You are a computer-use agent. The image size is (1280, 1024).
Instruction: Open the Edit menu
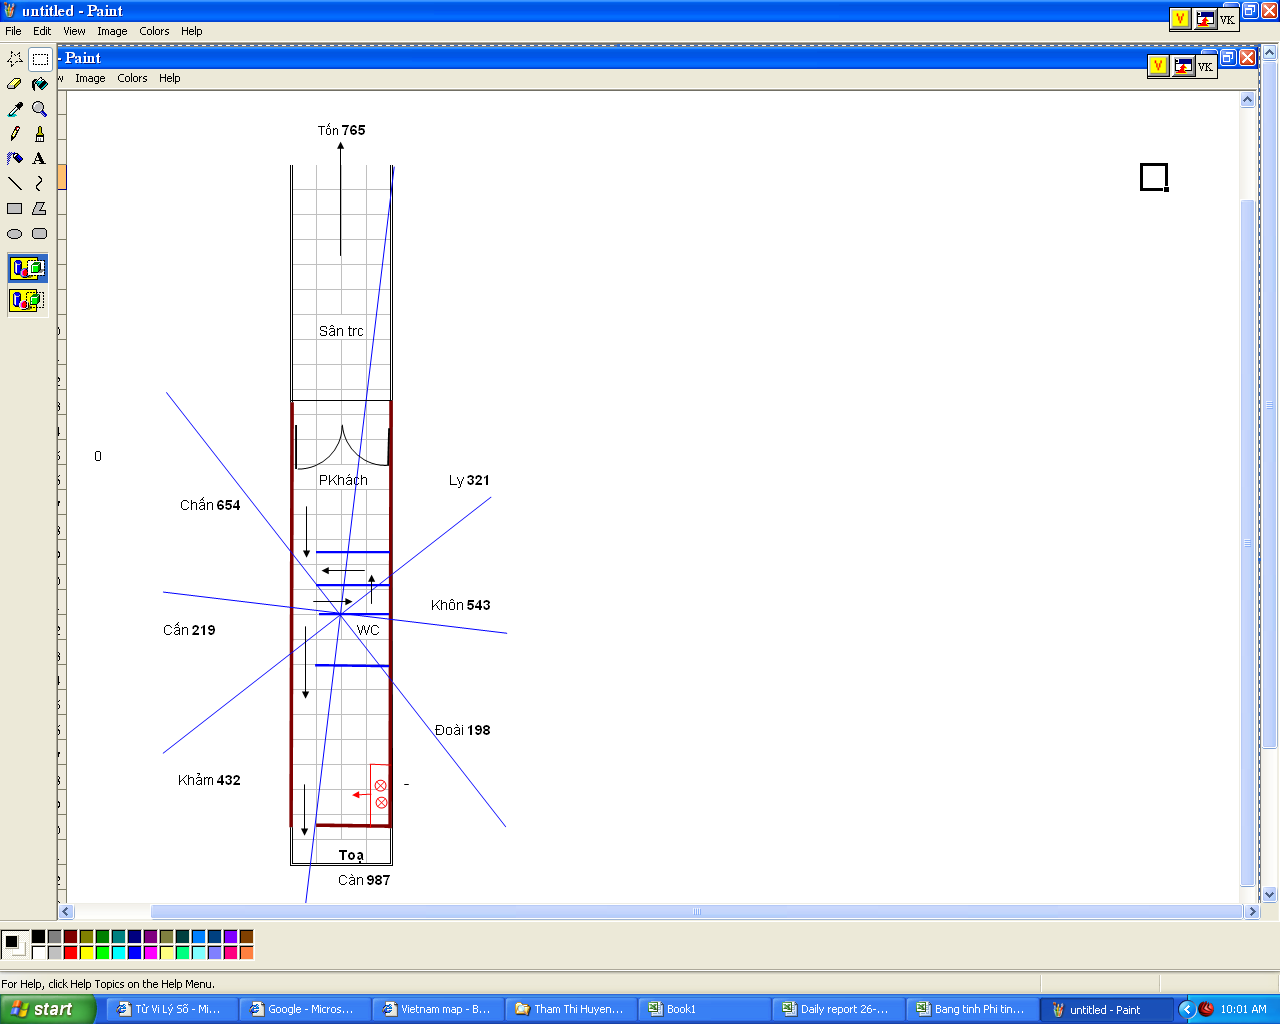coord(42,31)
